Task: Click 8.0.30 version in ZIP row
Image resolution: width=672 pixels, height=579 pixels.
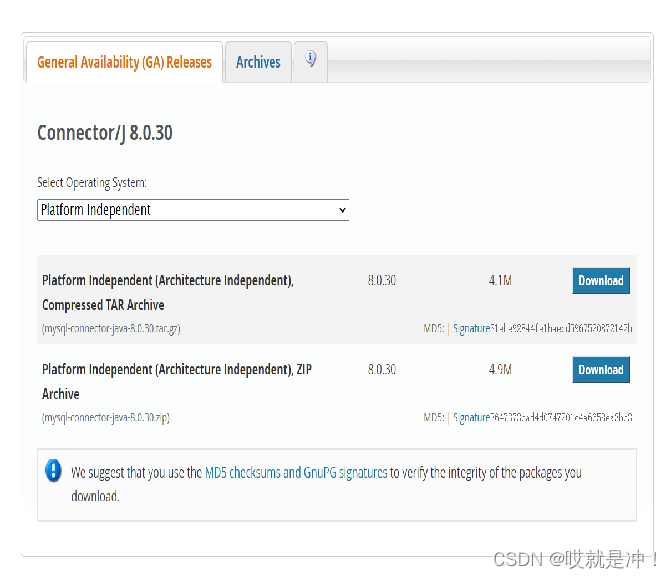Action: pos(382,369)
